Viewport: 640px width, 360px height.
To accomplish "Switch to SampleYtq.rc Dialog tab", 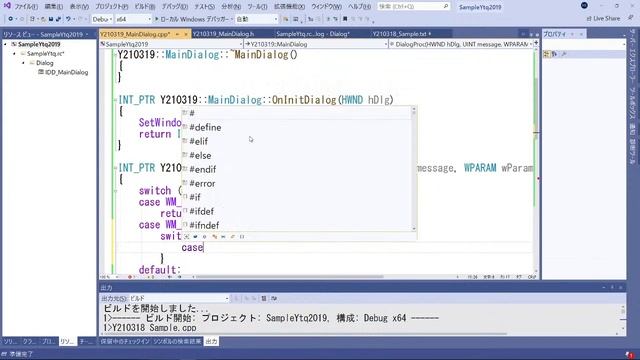I will tap(313, 34).
